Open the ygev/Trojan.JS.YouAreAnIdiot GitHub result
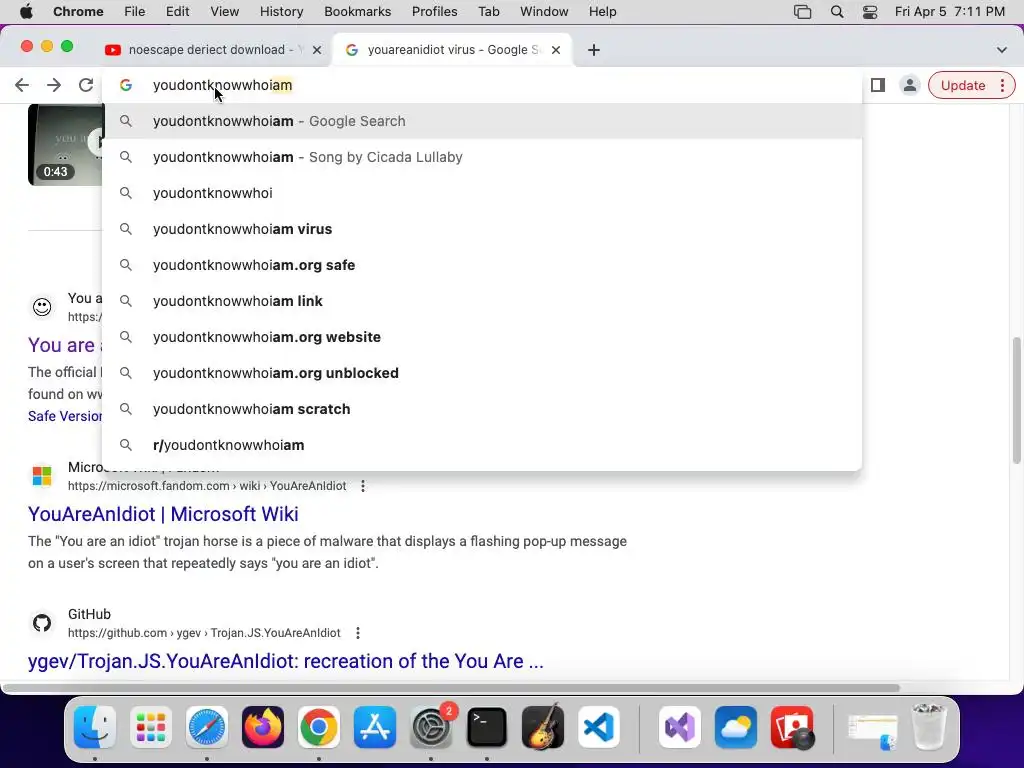Image resolution: width=1024 pixels, height=768 pixels. tap(285, 661)
